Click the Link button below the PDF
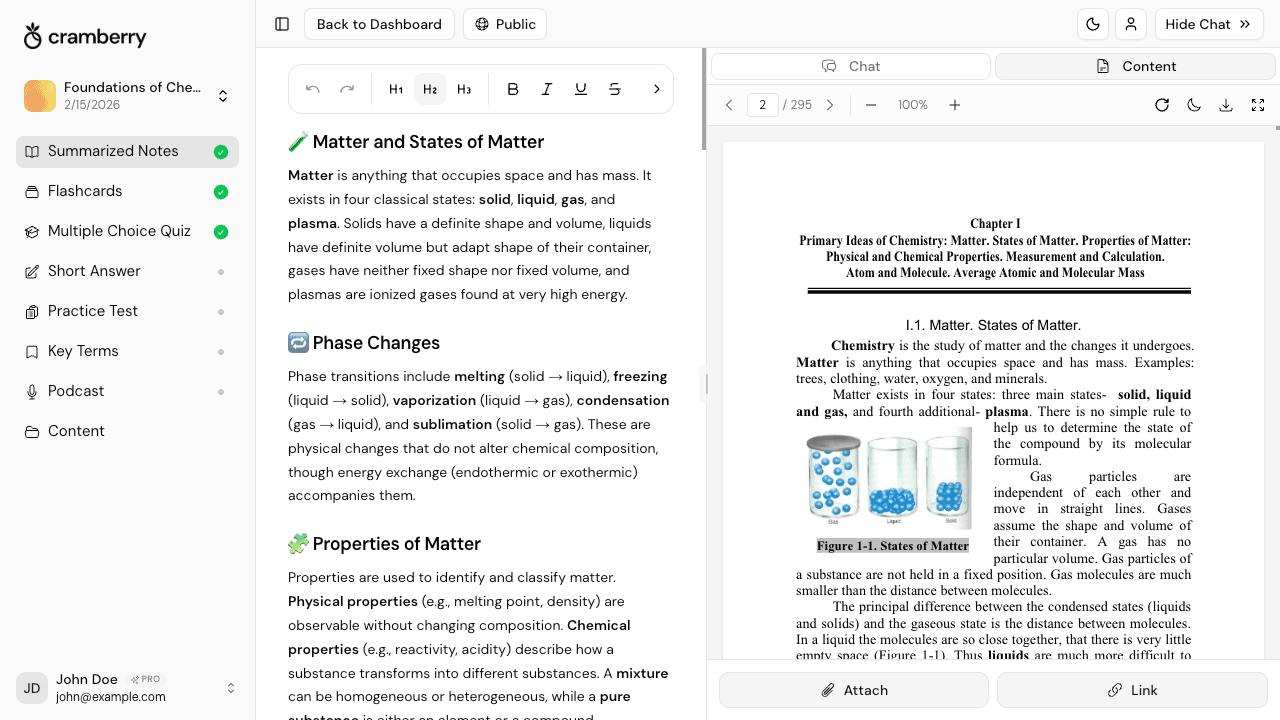The height and width of the screenshot is (720, 1280). pyautogui.click(x=1131, y=690)
